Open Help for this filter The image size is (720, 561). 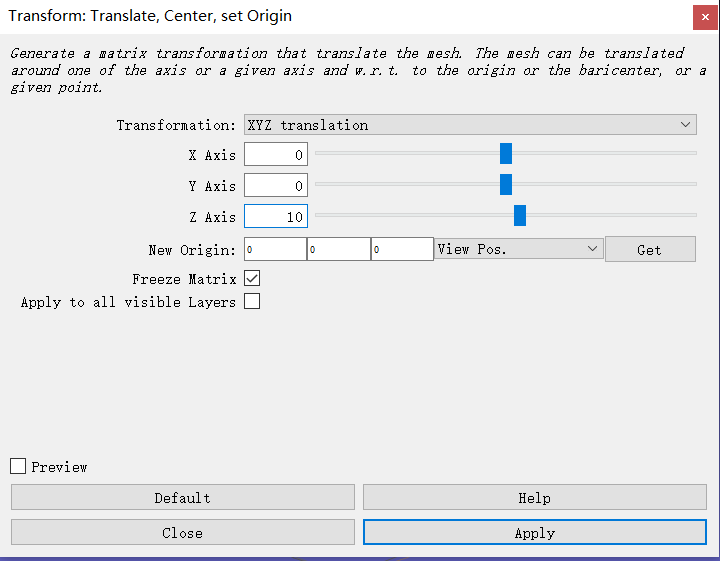(x=534, y=498)
